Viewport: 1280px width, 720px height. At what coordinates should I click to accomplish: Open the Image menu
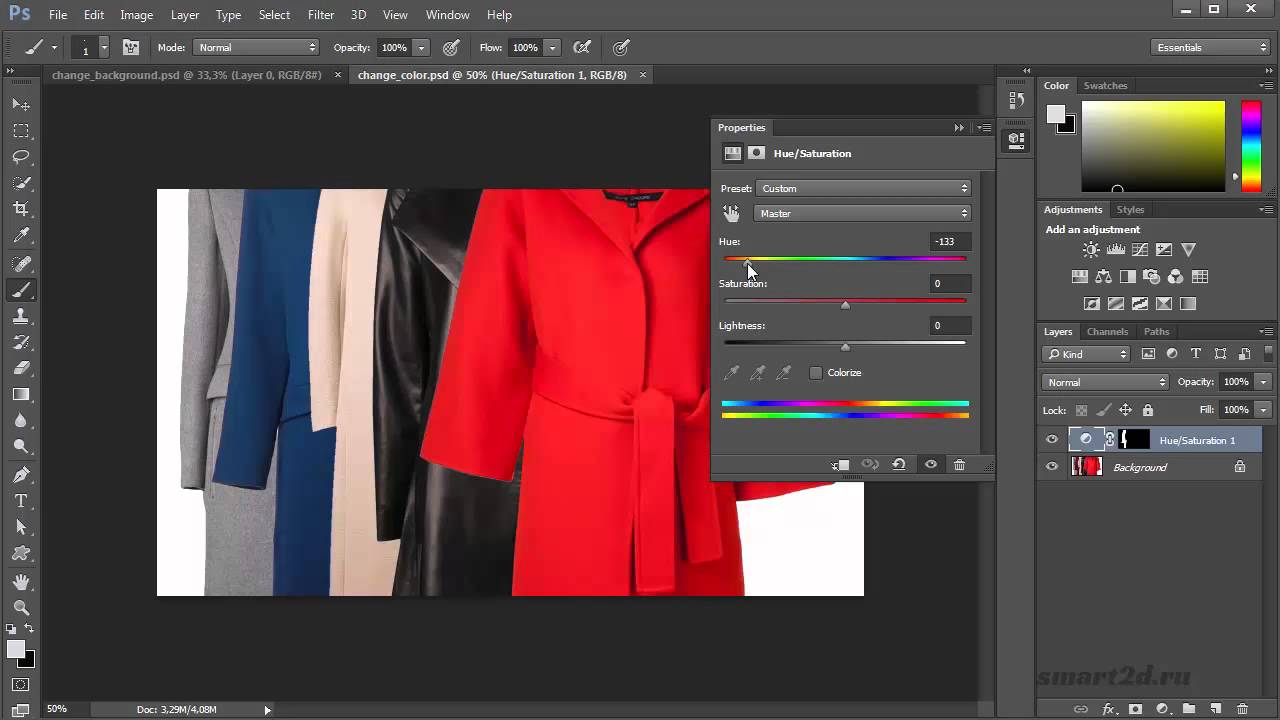[x=136, y=15]
